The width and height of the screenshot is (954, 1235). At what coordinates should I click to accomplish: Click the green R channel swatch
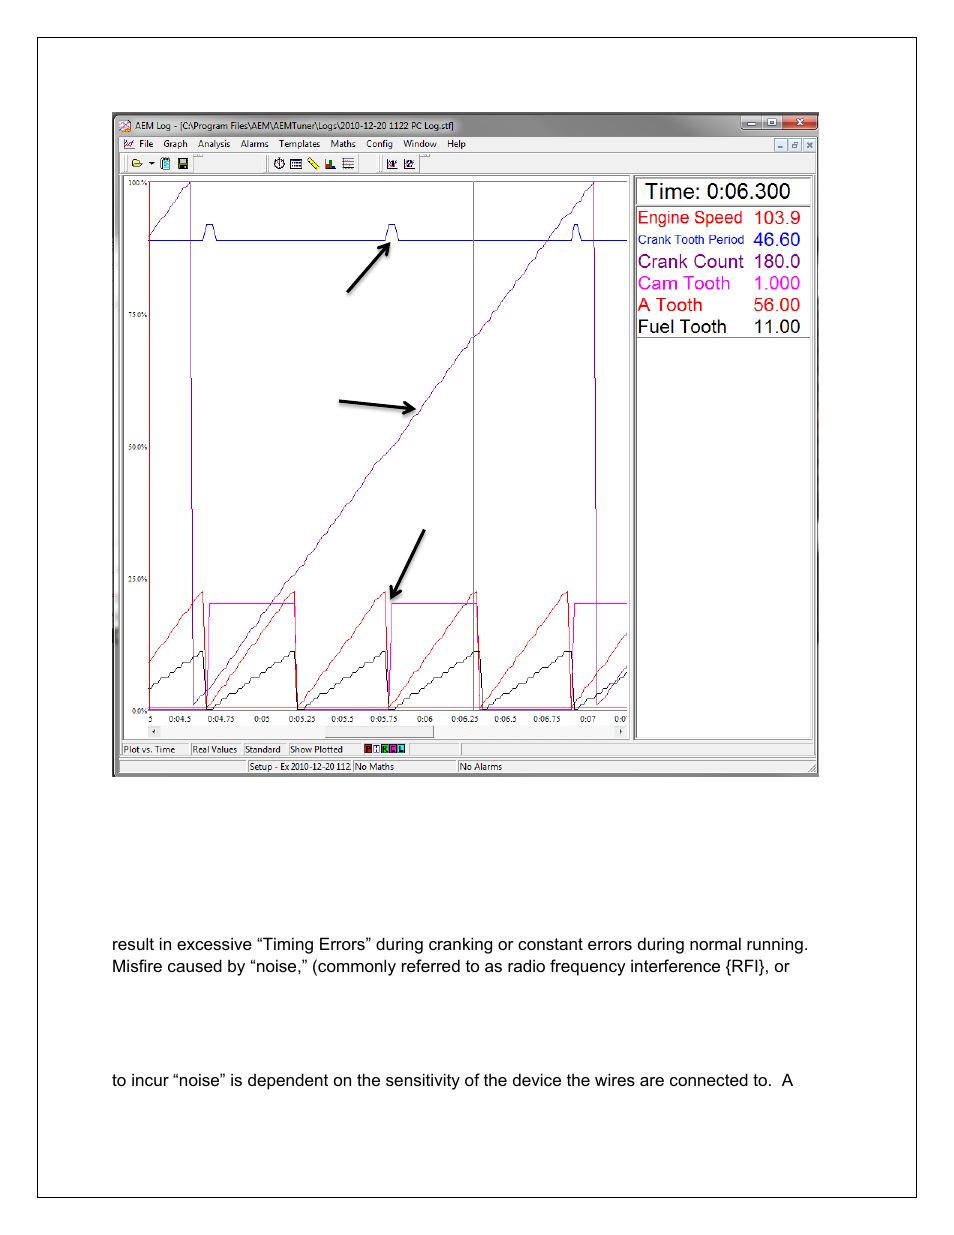(x=385, y=749)
